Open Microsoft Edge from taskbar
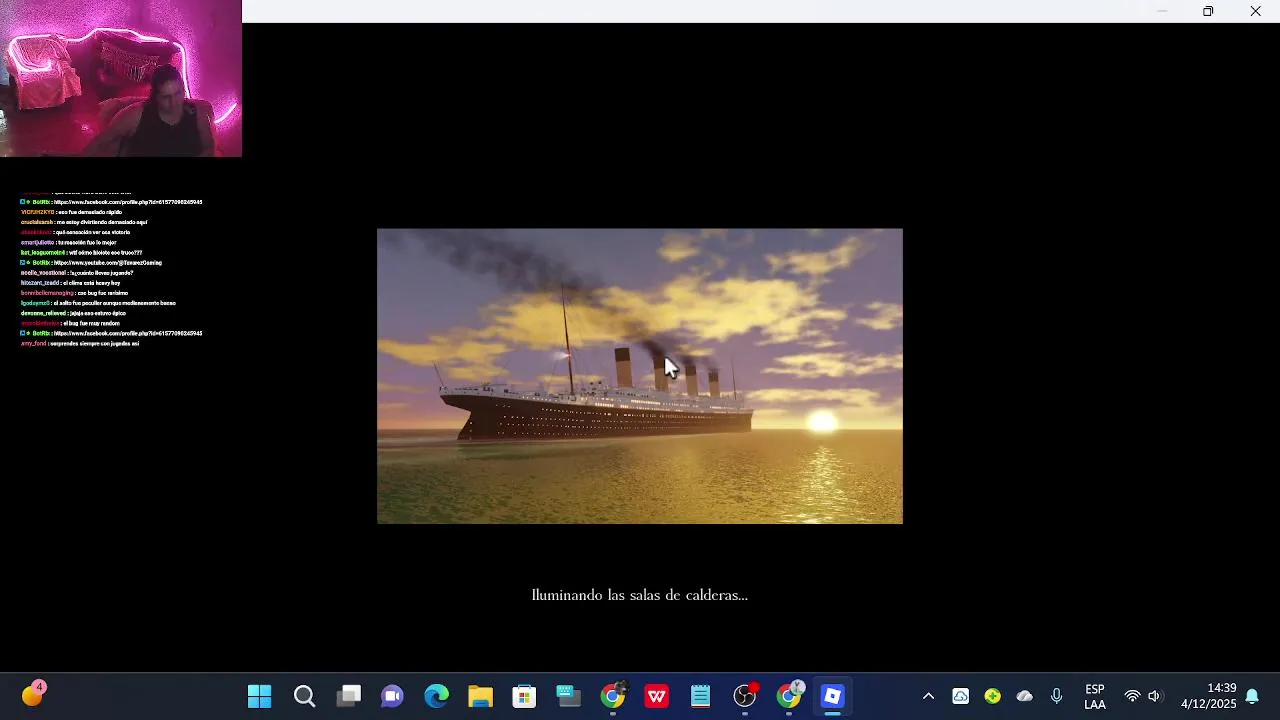 point(436,696)
